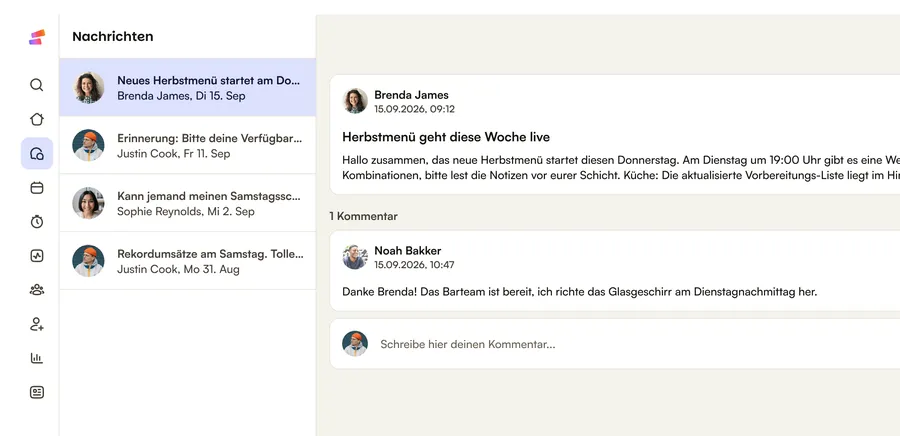Click 'Sophie Reynolds, Mi 2. Sep' subtitle
This screenshot has height=436, width=900.
tap(186, 212)
